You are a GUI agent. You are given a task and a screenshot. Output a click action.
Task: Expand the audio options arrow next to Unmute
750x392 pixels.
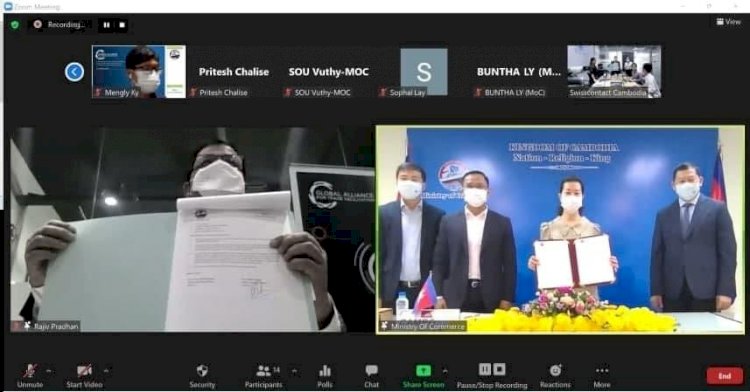tap(49, 370)
